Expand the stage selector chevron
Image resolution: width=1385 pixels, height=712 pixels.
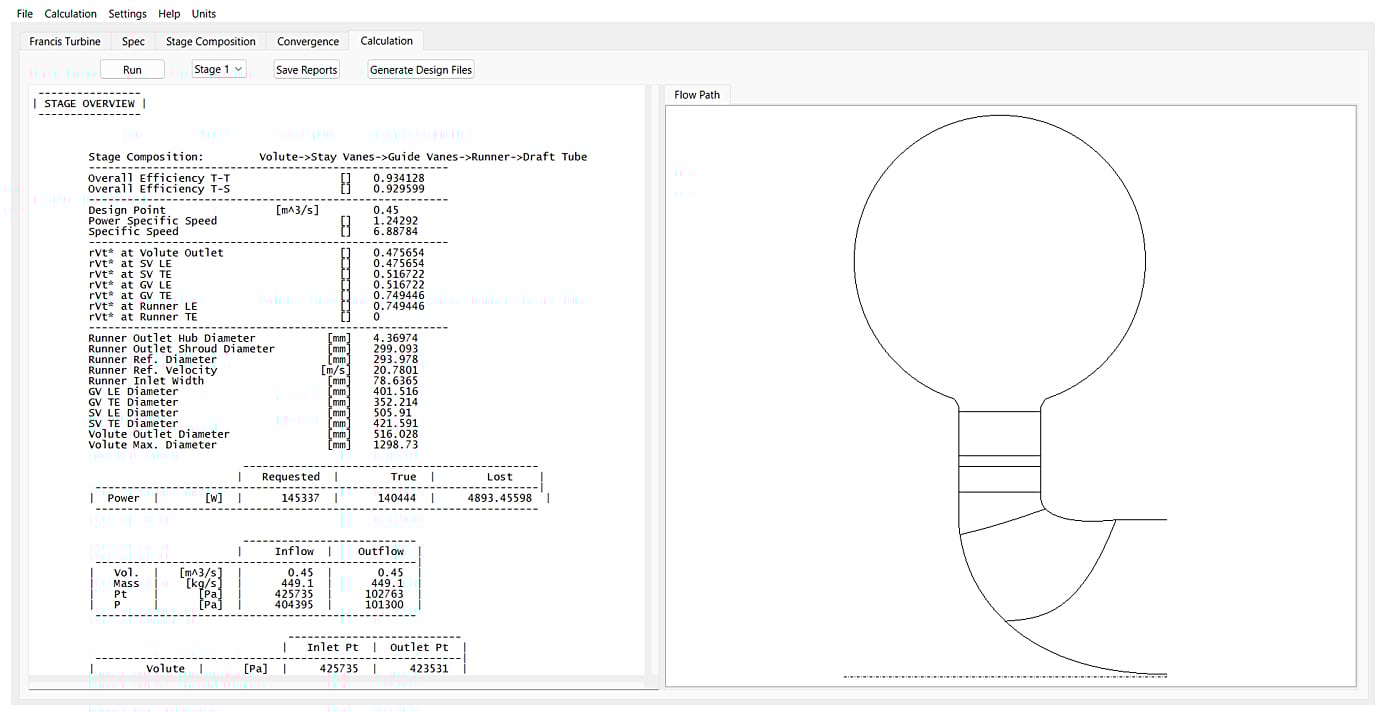pyautogui.click(x=237, y=68)
